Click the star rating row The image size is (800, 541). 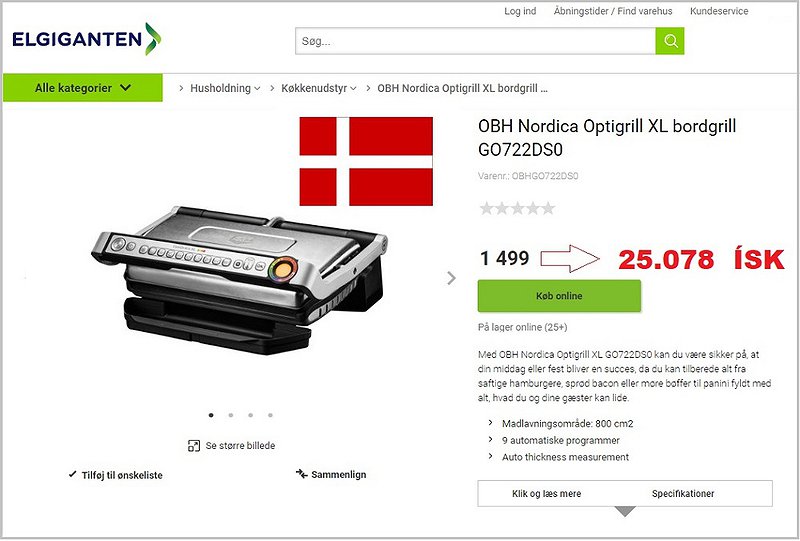517,208
